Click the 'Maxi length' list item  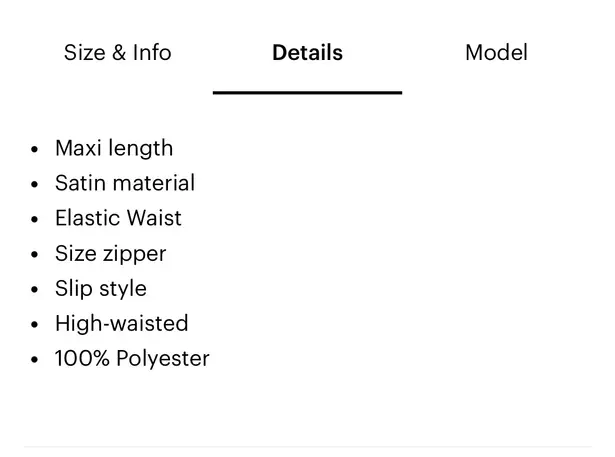tap(114, 149)
